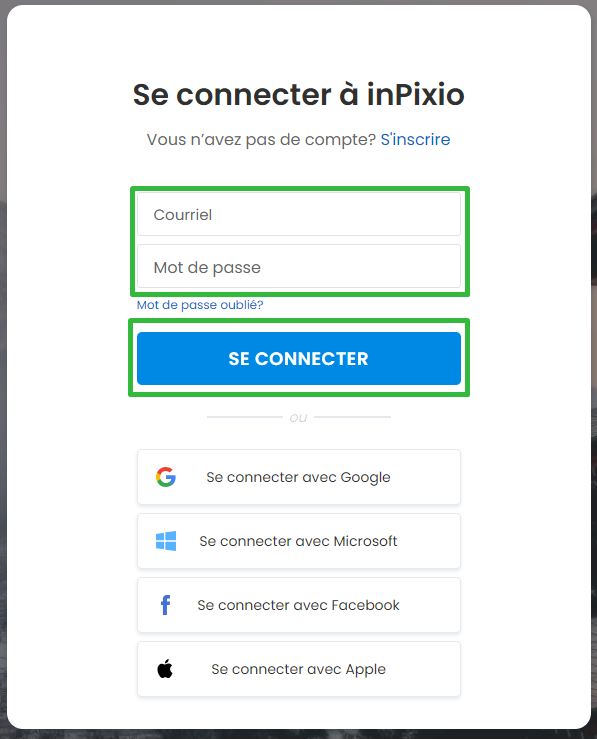Choose Se connecter avec Facebook
Image resolution: width=597 pixels, height=739 pixels.
(299, 605)
